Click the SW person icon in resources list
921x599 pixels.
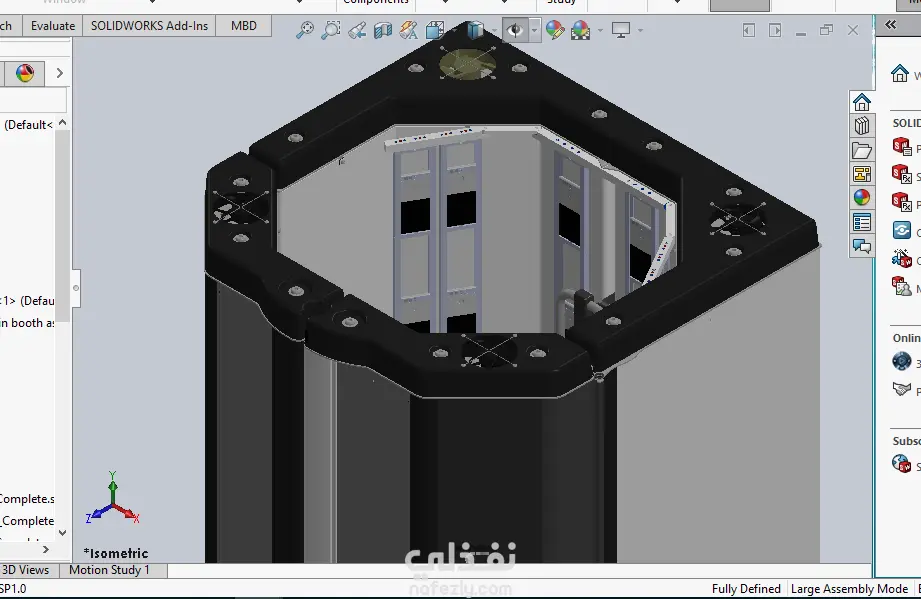(902, 286)
